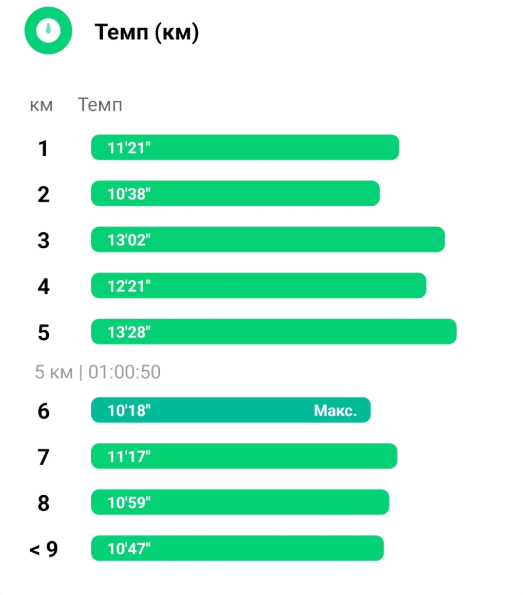This screenshot has width=523, height=595.
Task: Select the 10'18" Макс. pace bar
Action: (x=231, y=410)
